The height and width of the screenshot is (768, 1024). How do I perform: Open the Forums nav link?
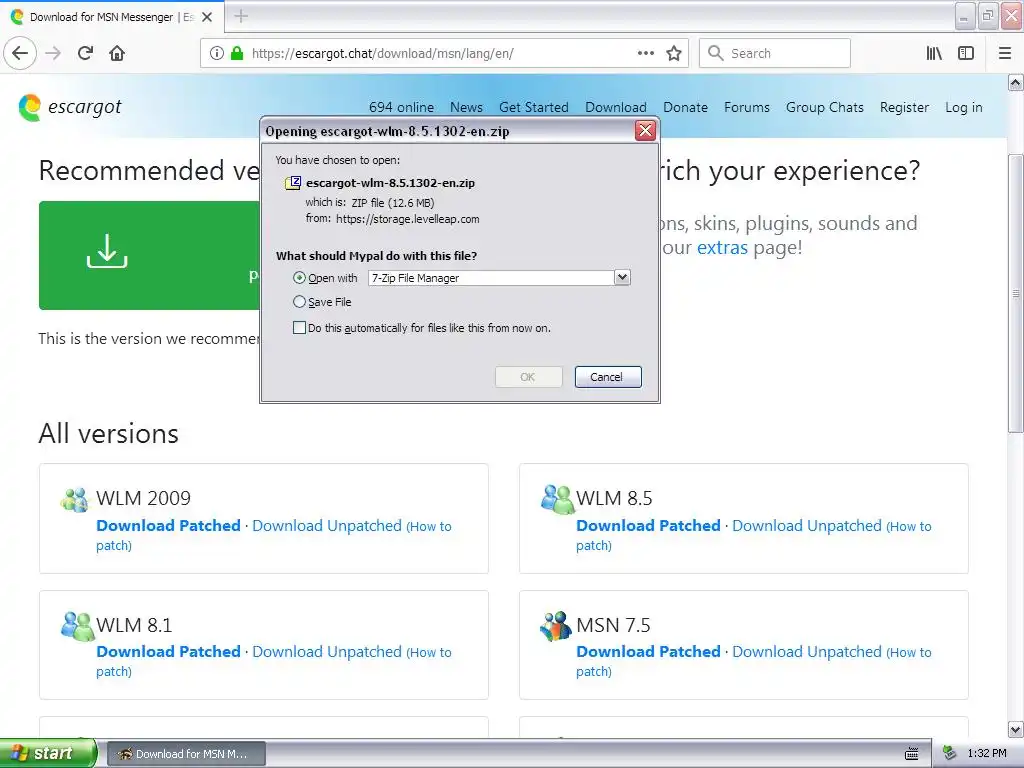[746, 107]
